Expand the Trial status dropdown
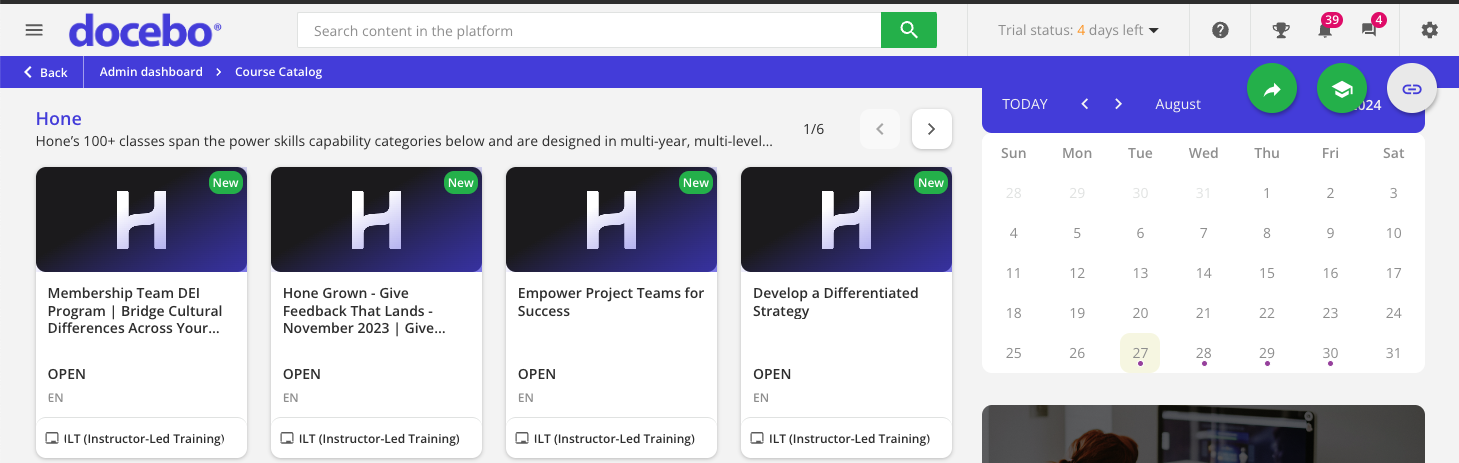Image resolution: width=1459 pixels, height=463 pixels. click(1078, 30)
